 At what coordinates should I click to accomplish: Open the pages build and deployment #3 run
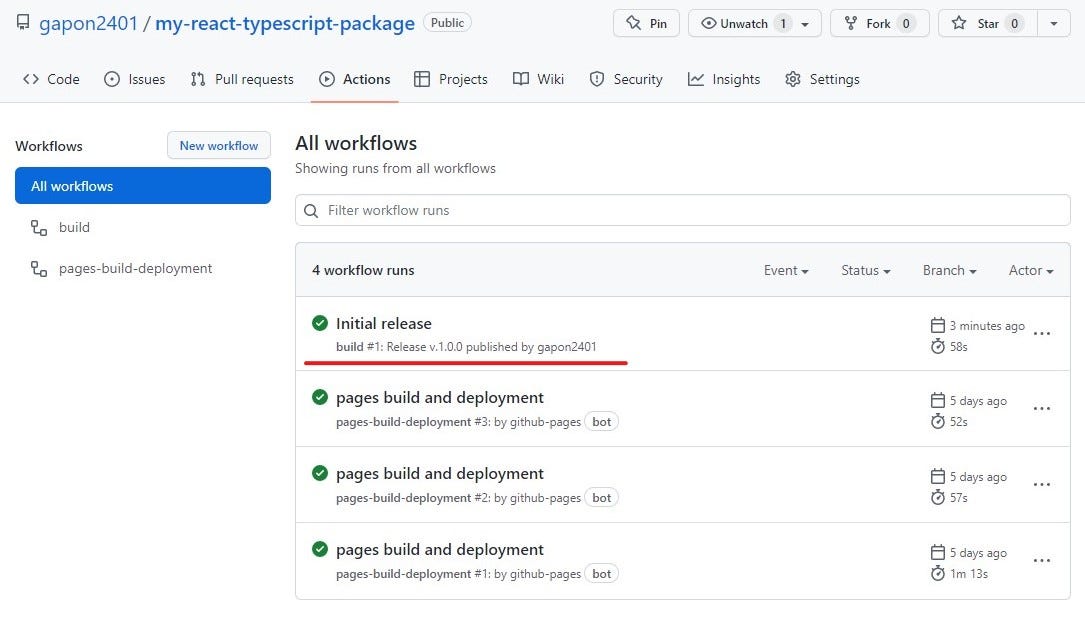point(439,398)
